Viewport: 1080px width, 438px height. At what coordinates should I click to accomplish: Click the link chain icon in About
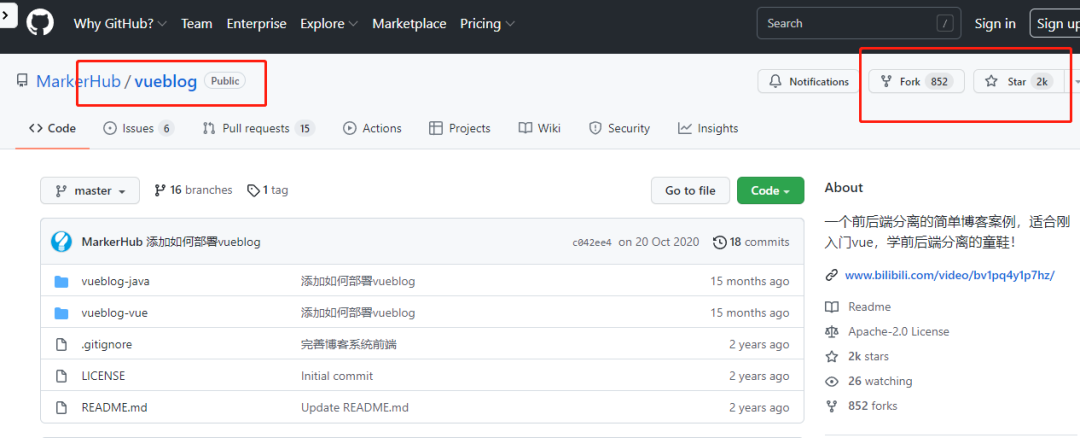(x=831, y=275)
